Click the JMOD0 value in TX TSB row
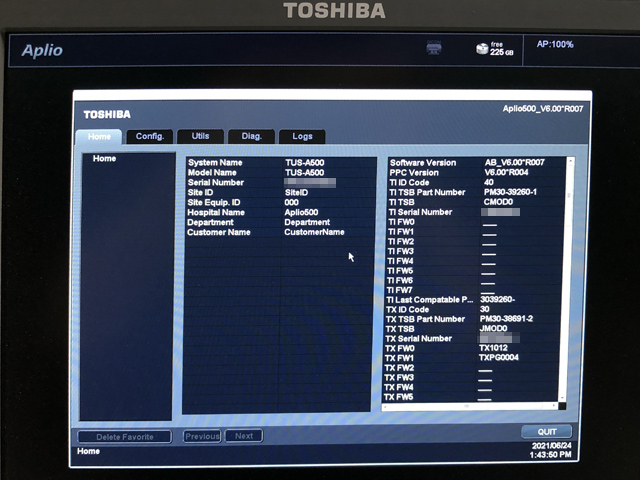640x480 pixels. point(493,329)
